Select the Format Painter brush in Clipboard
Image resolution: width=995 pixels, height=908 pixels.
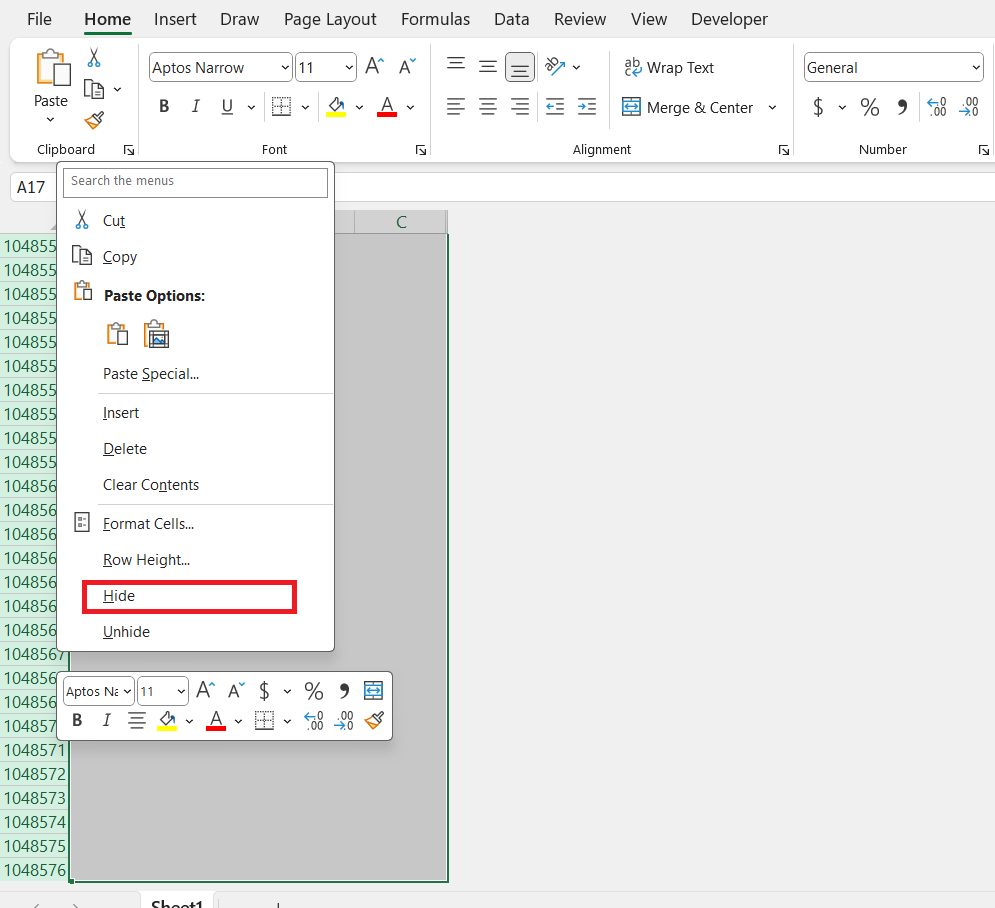pos(94,120)
